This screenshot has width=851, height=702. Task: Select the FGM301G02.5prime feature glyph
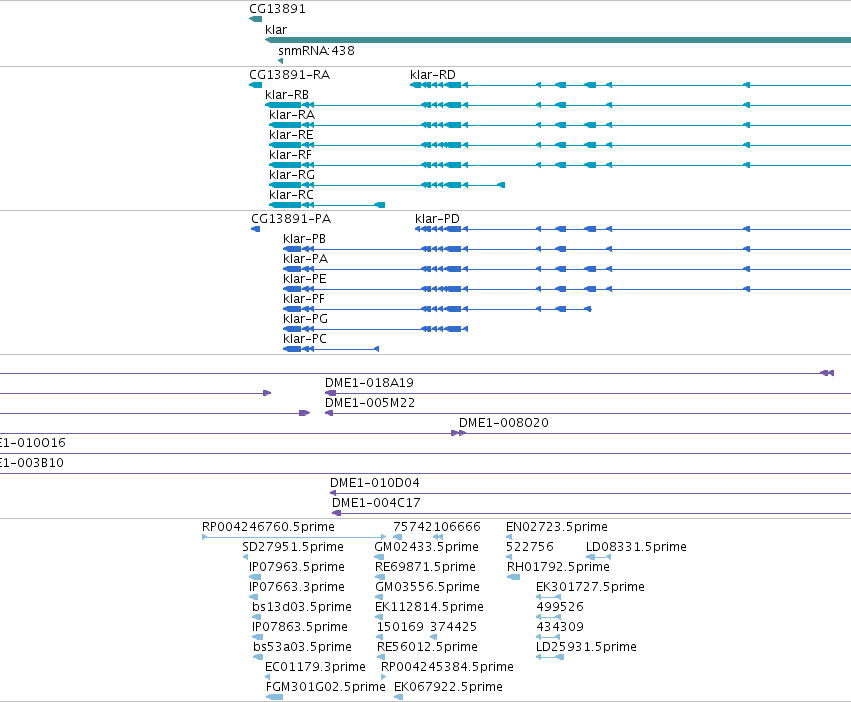(x=275, y=697)
